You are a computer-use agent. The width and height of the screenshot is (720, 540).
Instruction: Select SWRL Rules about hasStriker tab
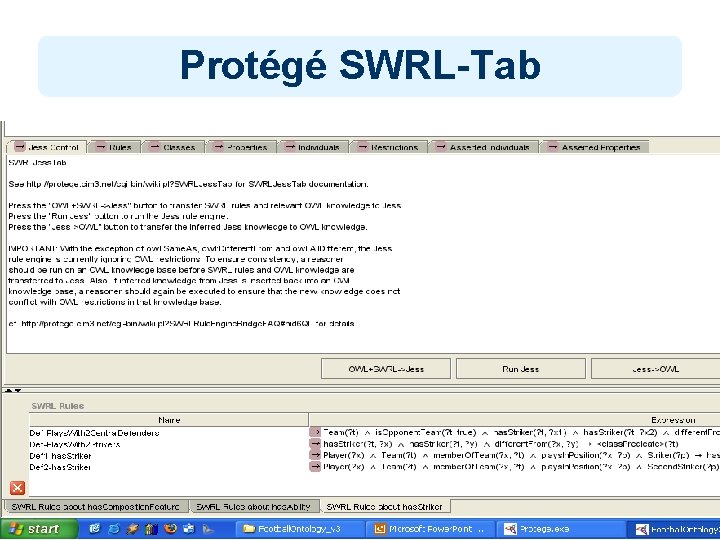click(384, 506)
